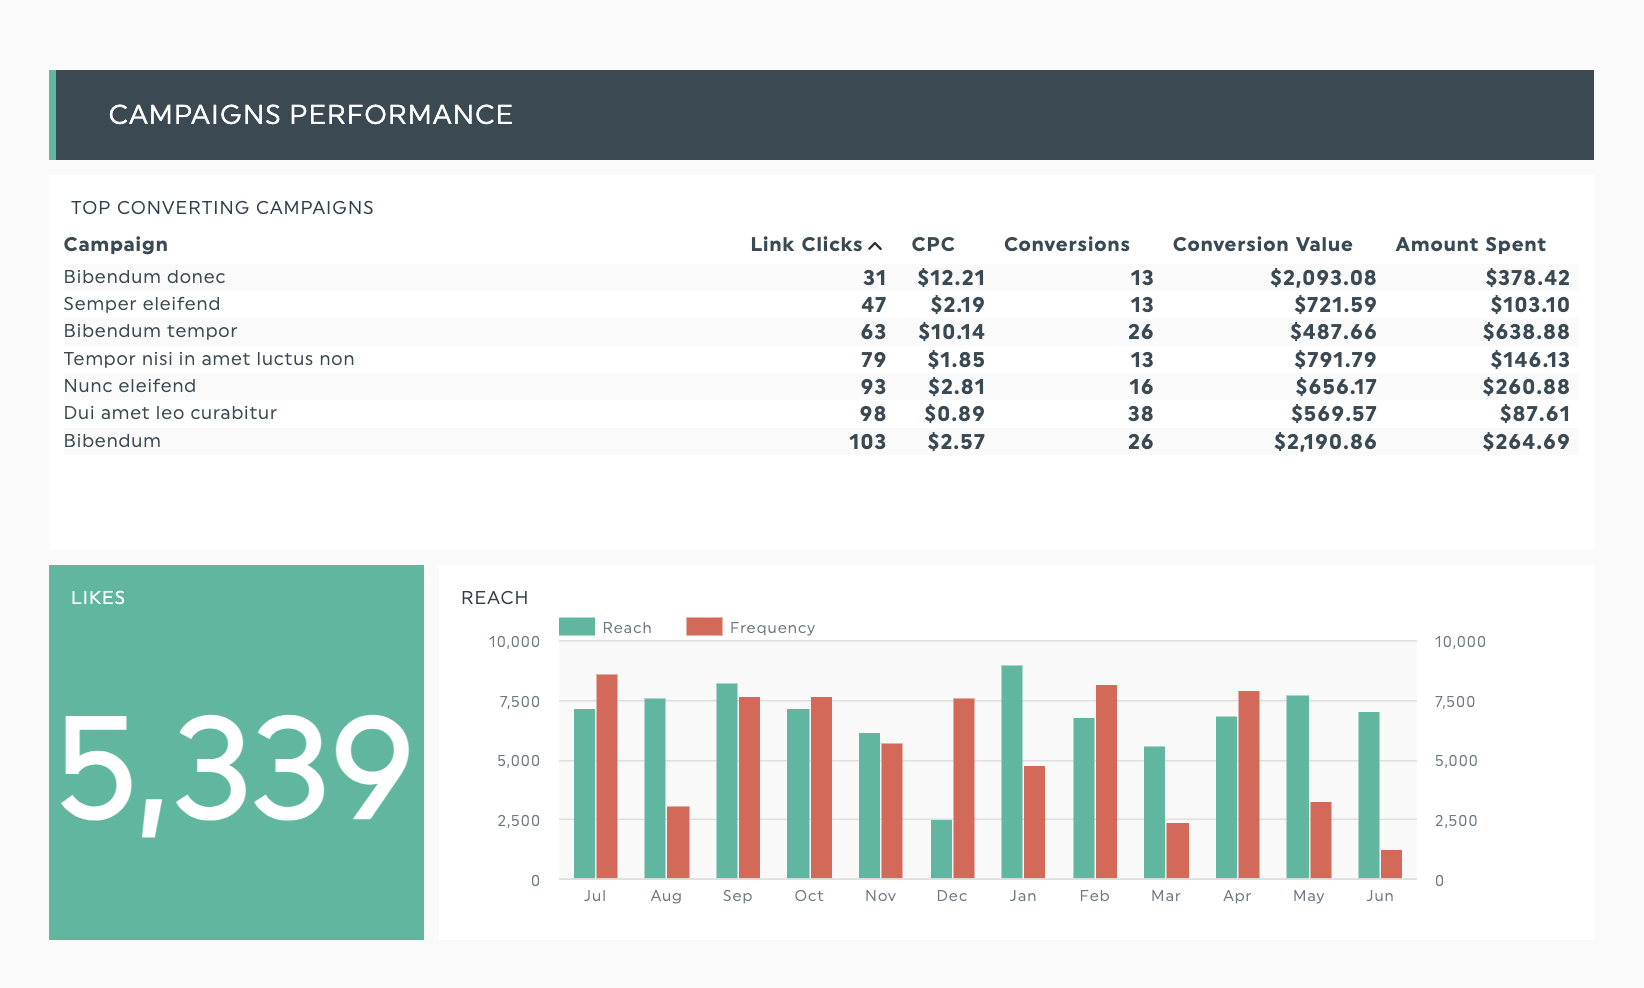Click the Reach legend label text
Screen dimensions: 1644x988
click(627, 628)
